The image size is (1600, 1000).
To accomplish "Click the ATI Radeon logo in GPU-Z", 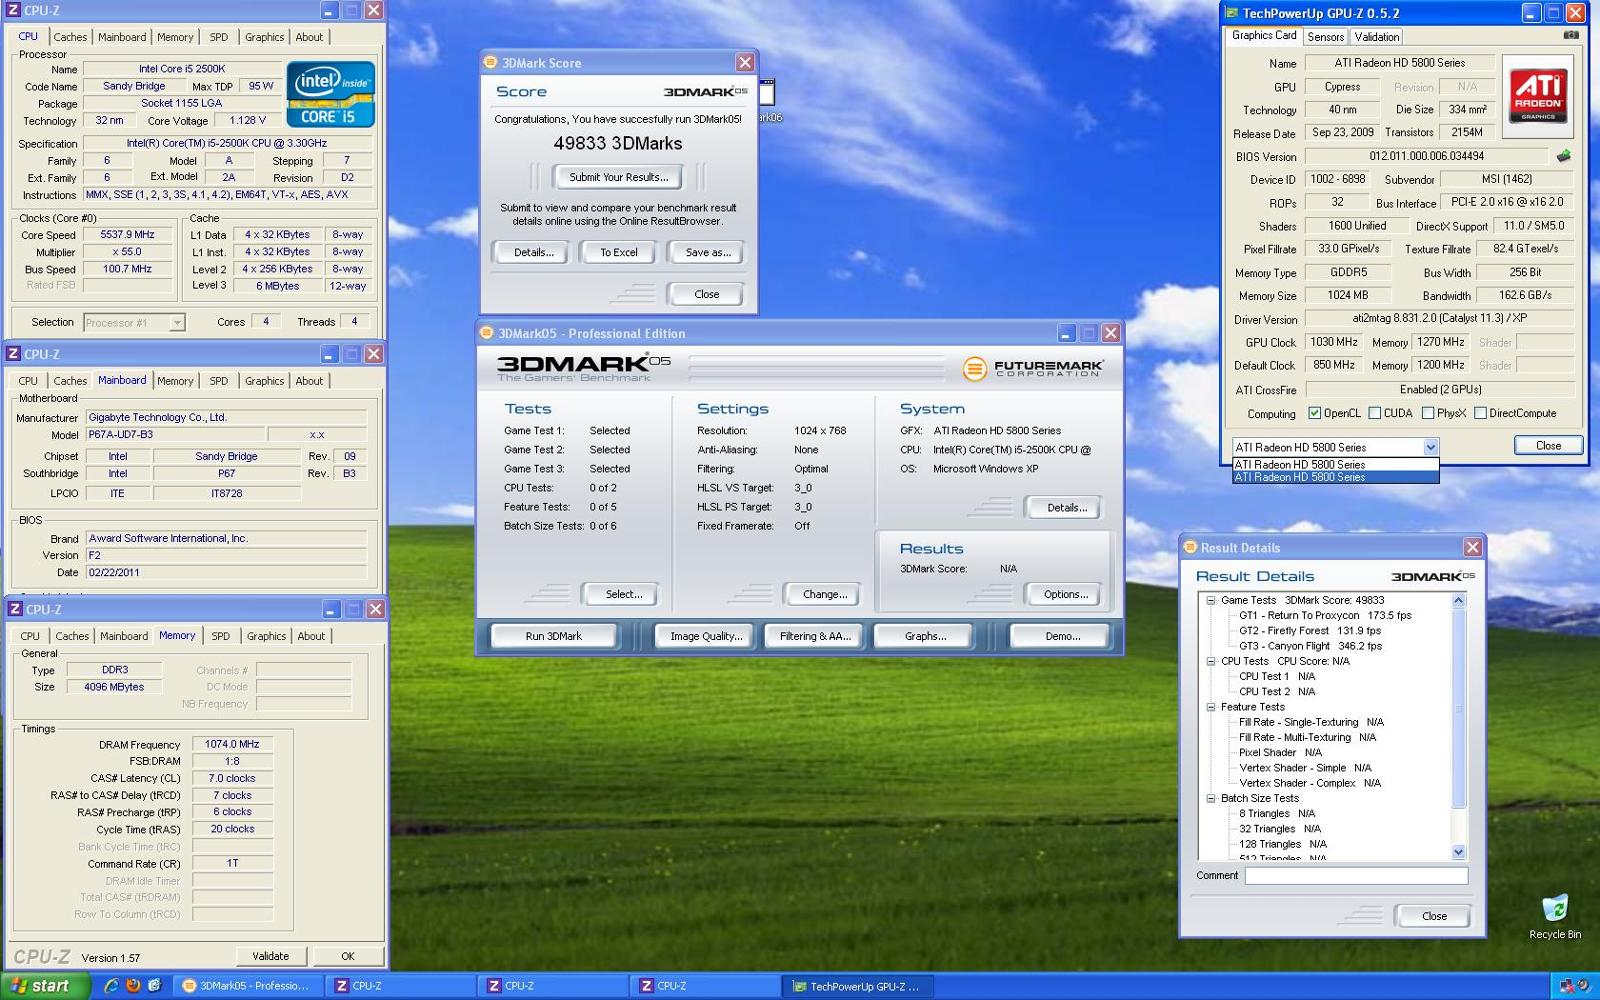I will 1538,96.
